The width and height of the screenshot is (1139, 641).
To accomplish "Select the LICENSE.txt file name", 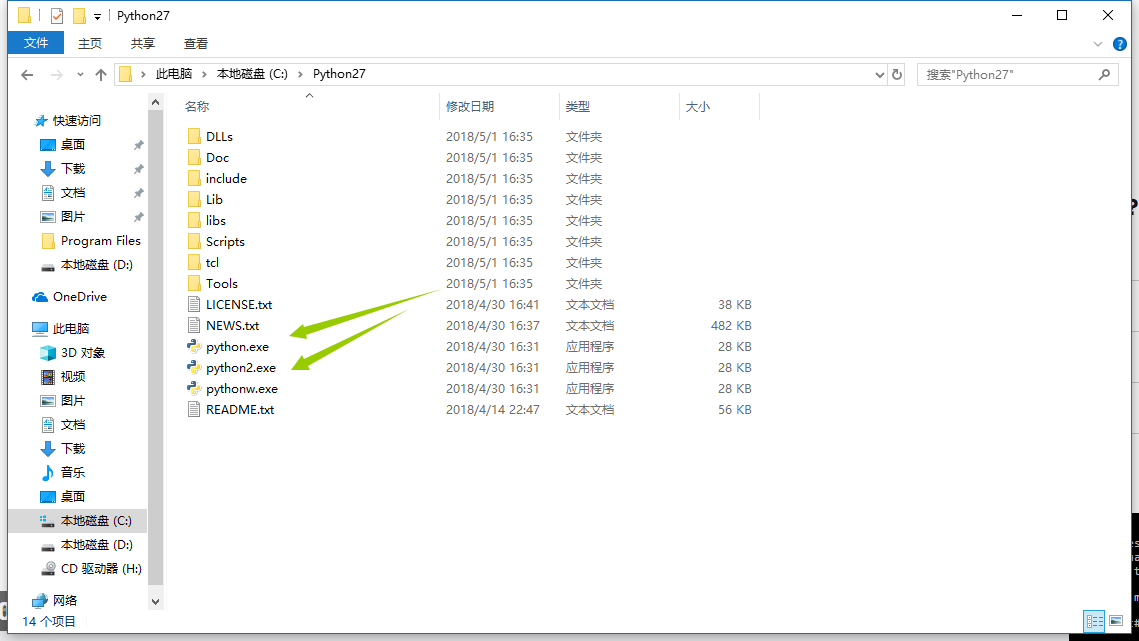I will [239, 305].
